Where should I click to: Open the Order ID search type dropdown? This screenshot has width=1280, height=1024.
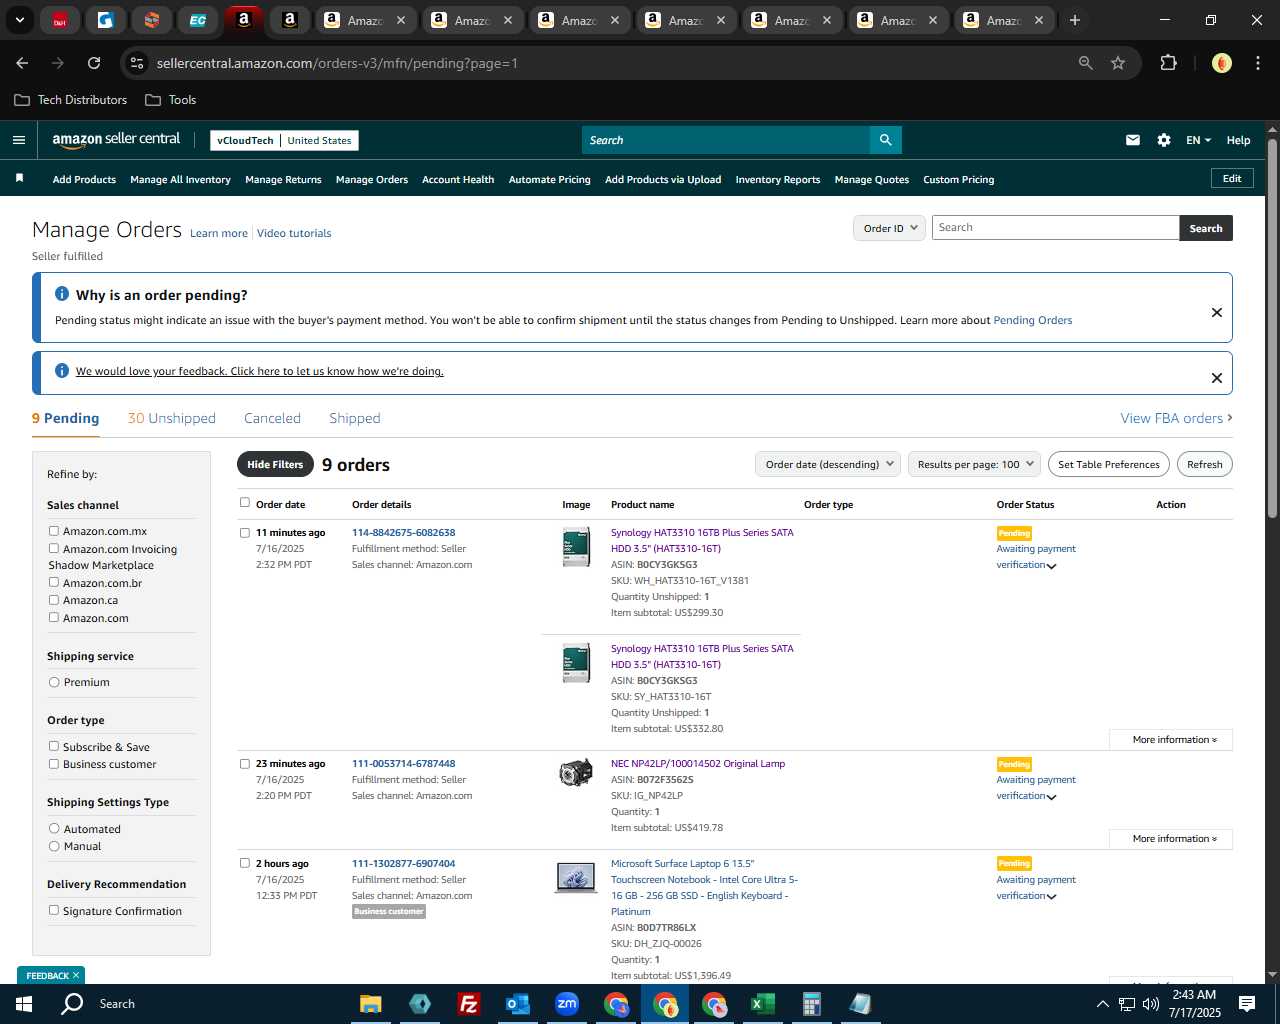pos(890,228)
